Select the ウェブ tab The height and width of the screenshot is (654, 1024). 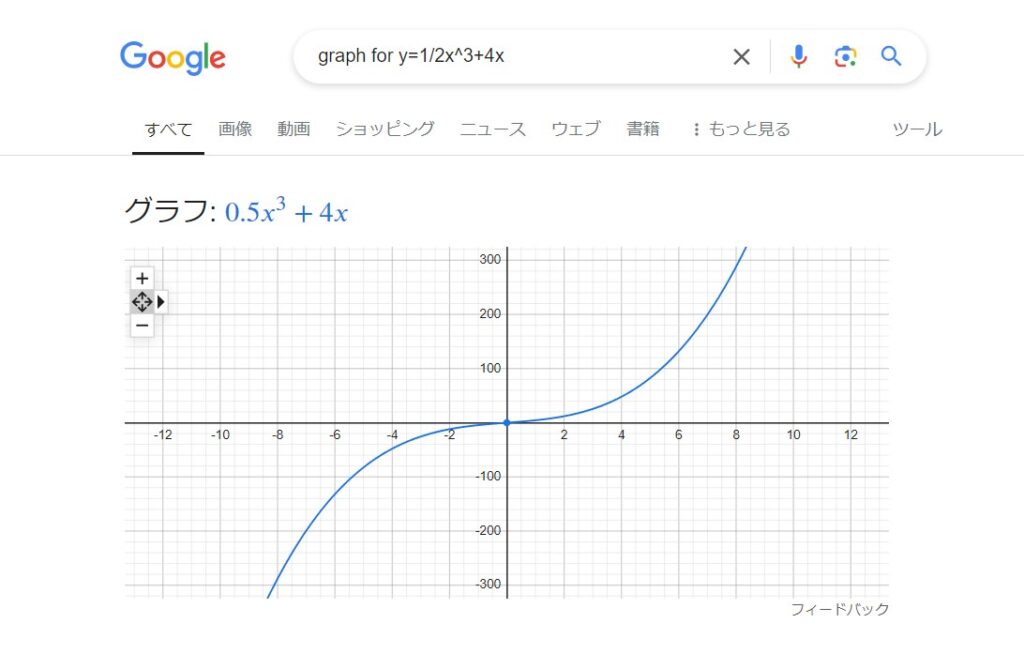pos(576,129)
